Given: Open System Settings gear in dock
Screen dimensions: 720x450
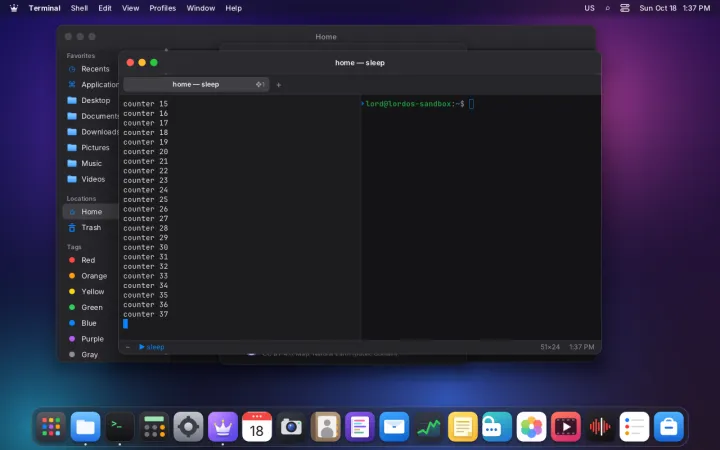Looking at the screenshot, I should pos(188,427).
